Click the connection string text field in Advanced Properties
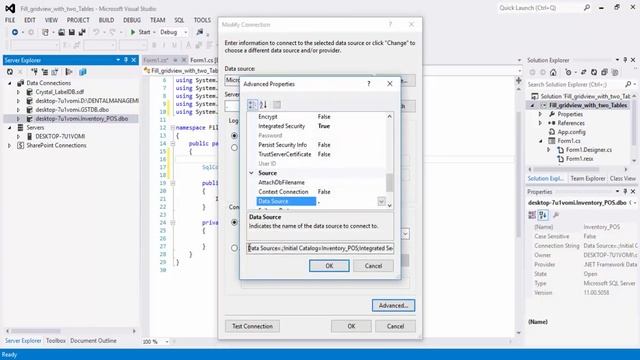 [x=320, y=248]
